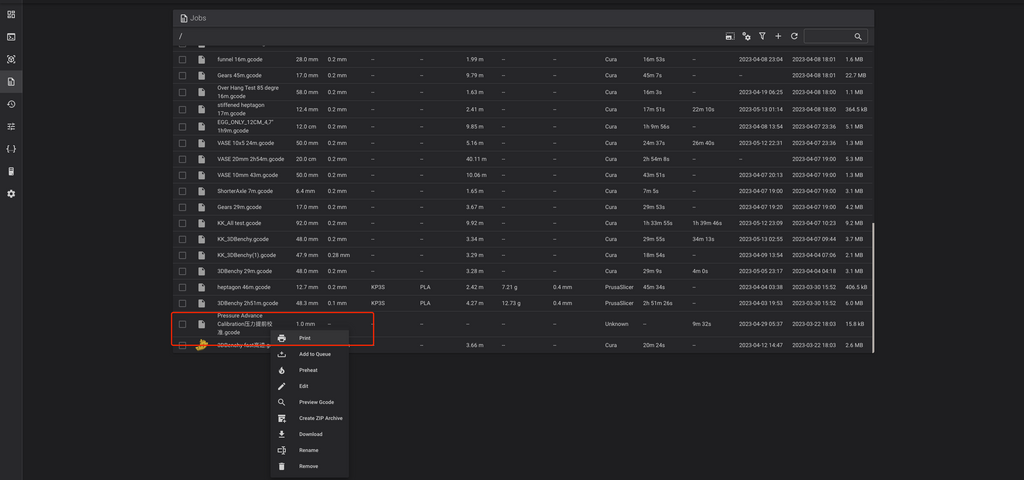Click file icon of VASE 10x5 24m.gcode
This screenshot has height=480, width=1024.
(202, 143)
